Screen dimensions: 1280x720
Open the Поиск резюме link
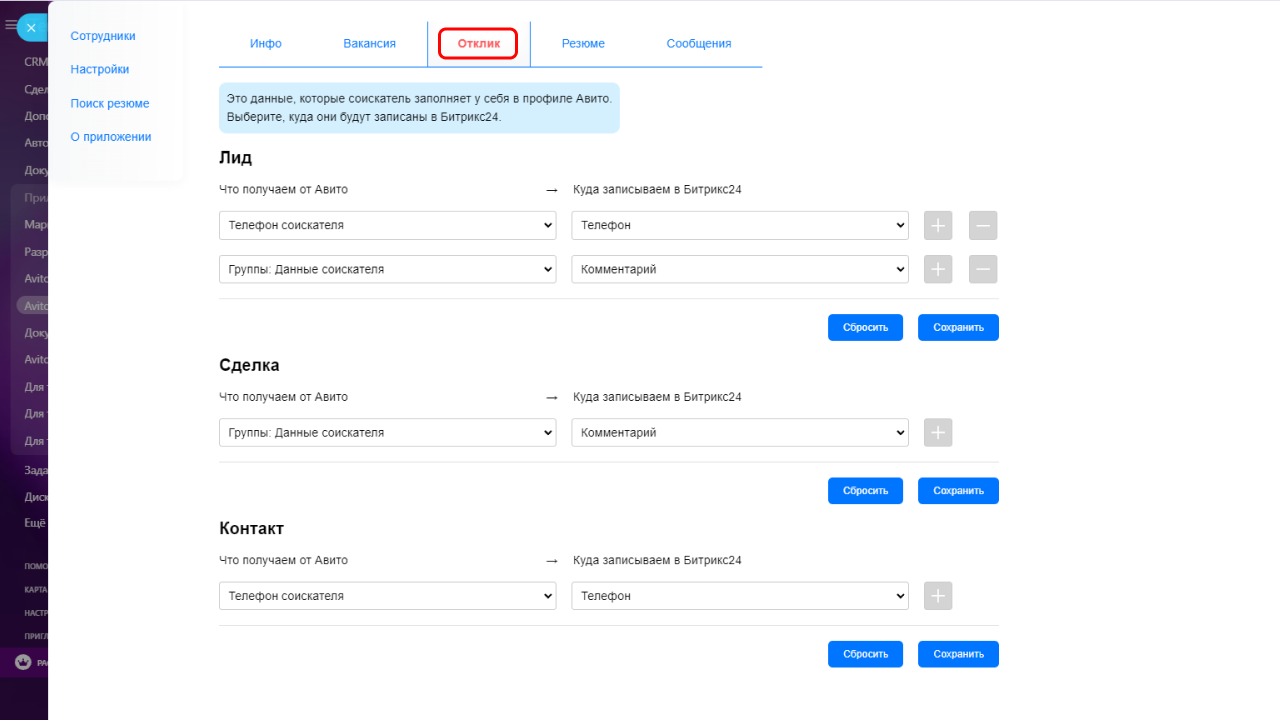(110, 104)
